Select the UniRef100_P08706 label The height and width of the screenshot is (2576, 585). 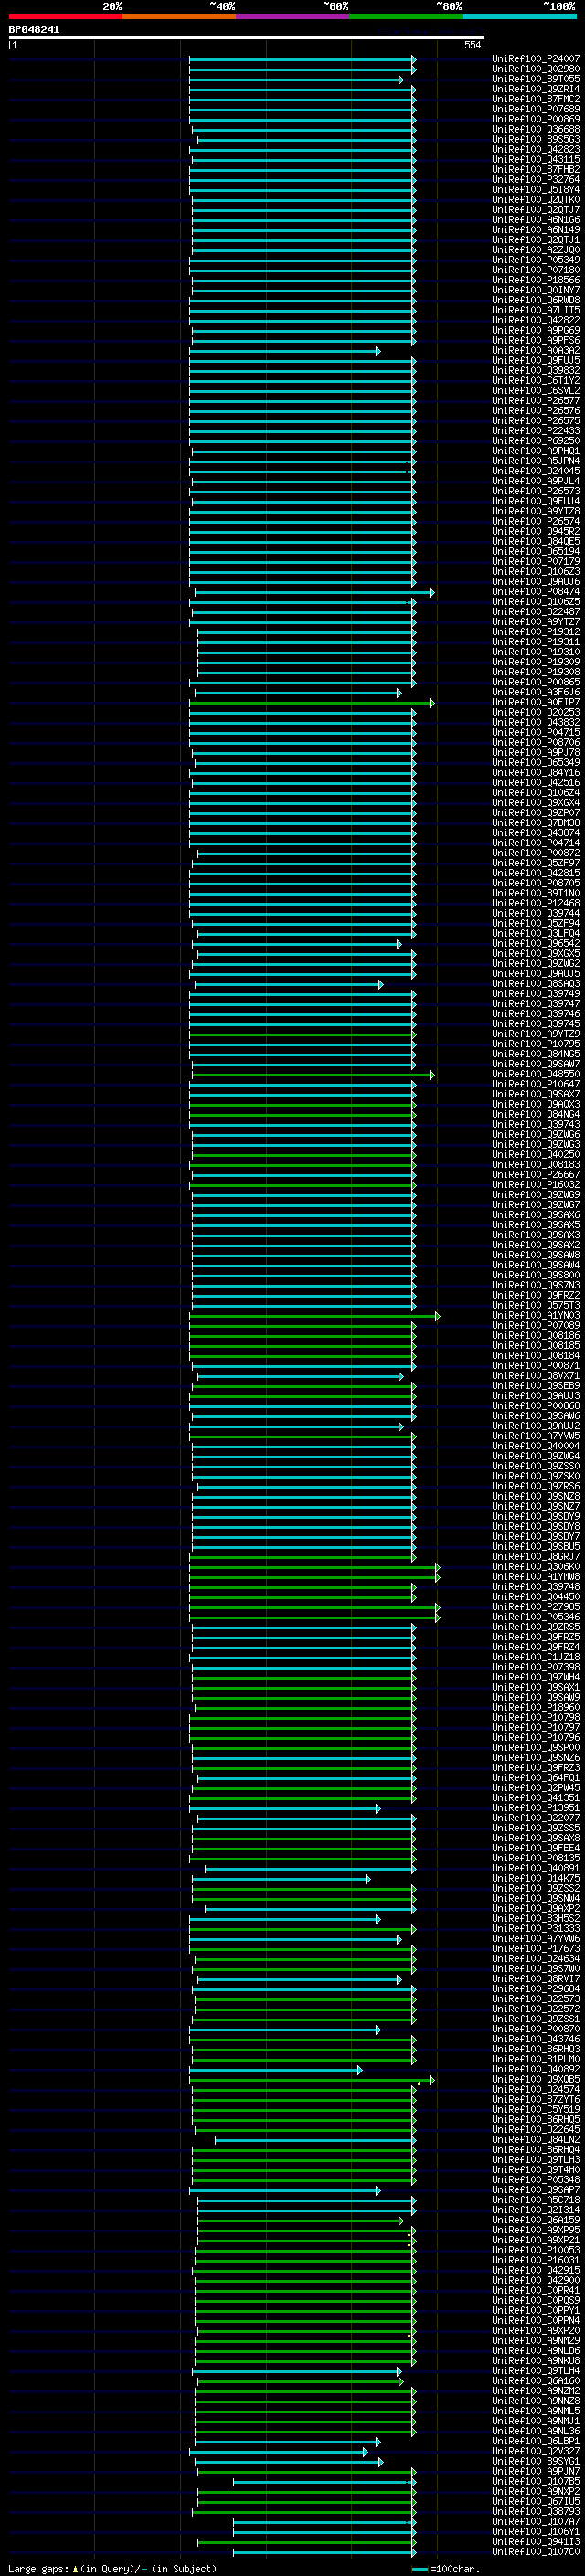pos(536,743)
